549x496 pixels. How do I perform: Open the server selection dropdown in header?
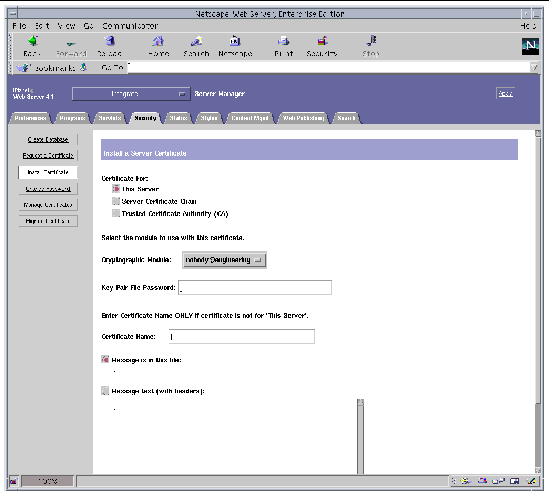[x=131, y=94]
